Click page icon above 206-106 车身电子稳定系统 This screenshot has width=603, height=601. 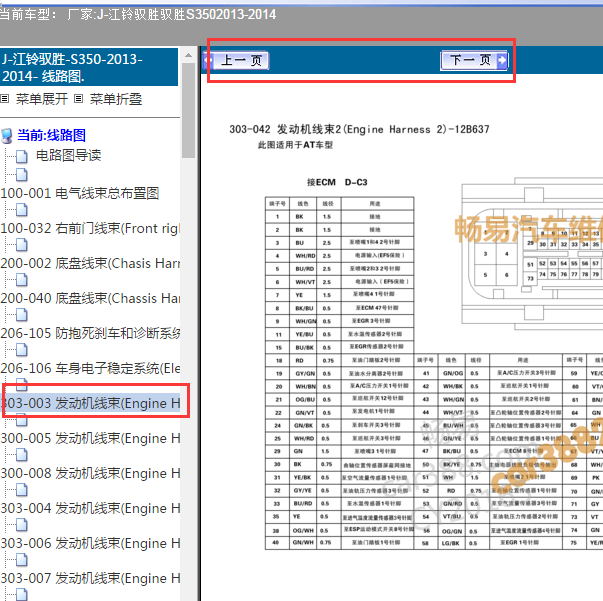tap(22, 349)
